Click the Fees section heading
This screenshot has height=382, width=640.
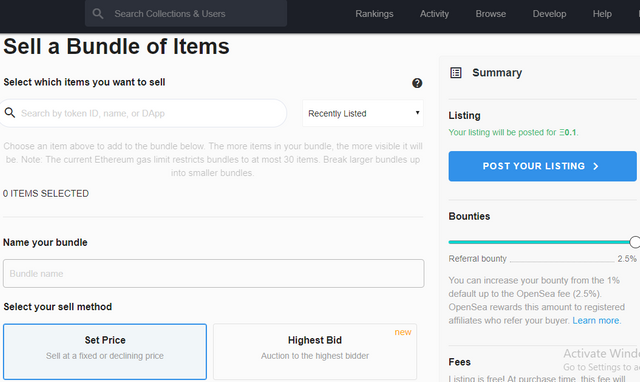459,362
